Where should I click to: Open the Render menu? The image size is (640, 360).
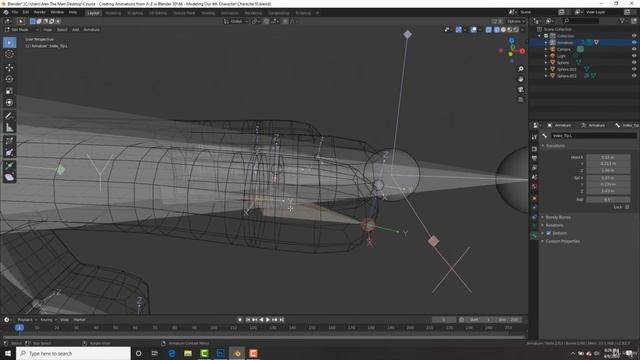click(x=40, y=13)
